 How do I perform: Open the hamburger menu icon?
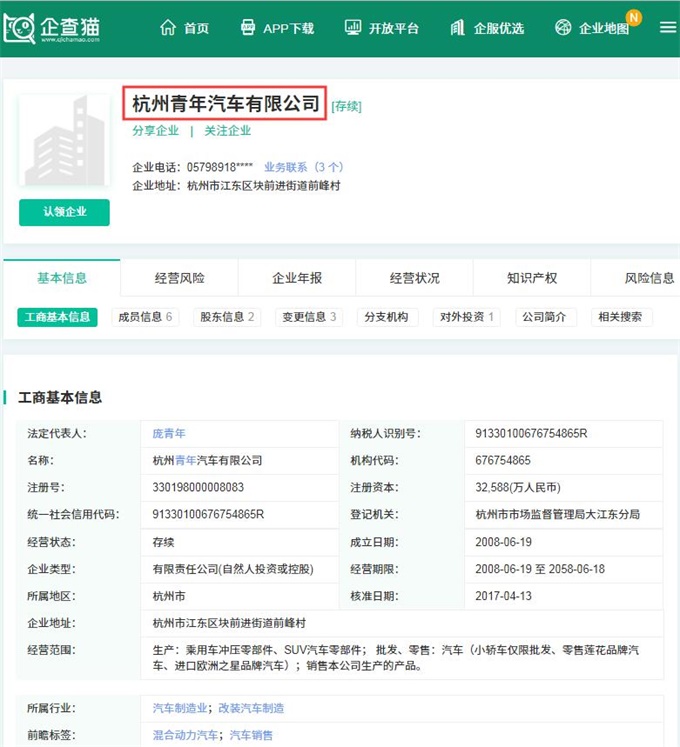pos(667,28)
